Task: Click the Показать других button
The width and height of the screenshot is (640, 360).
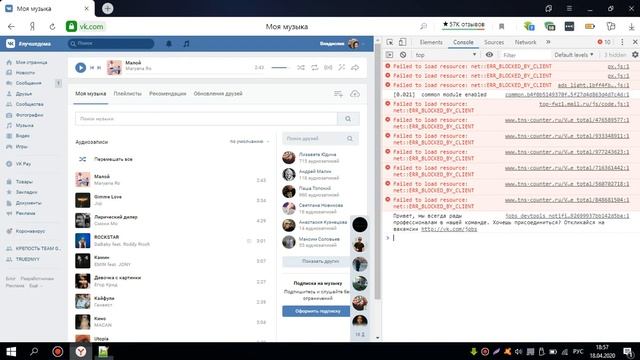Action: [316, 261]
